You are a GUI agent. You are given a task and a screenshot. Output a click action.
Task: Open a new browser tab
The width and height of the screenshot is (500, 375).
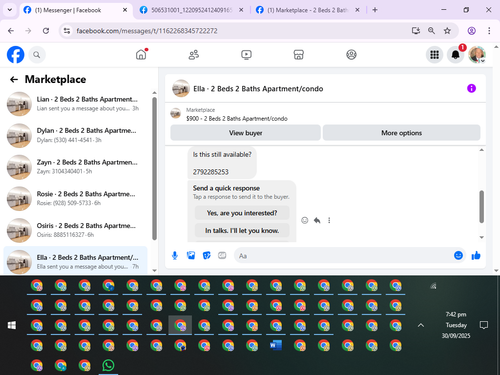tap(375, 10)
